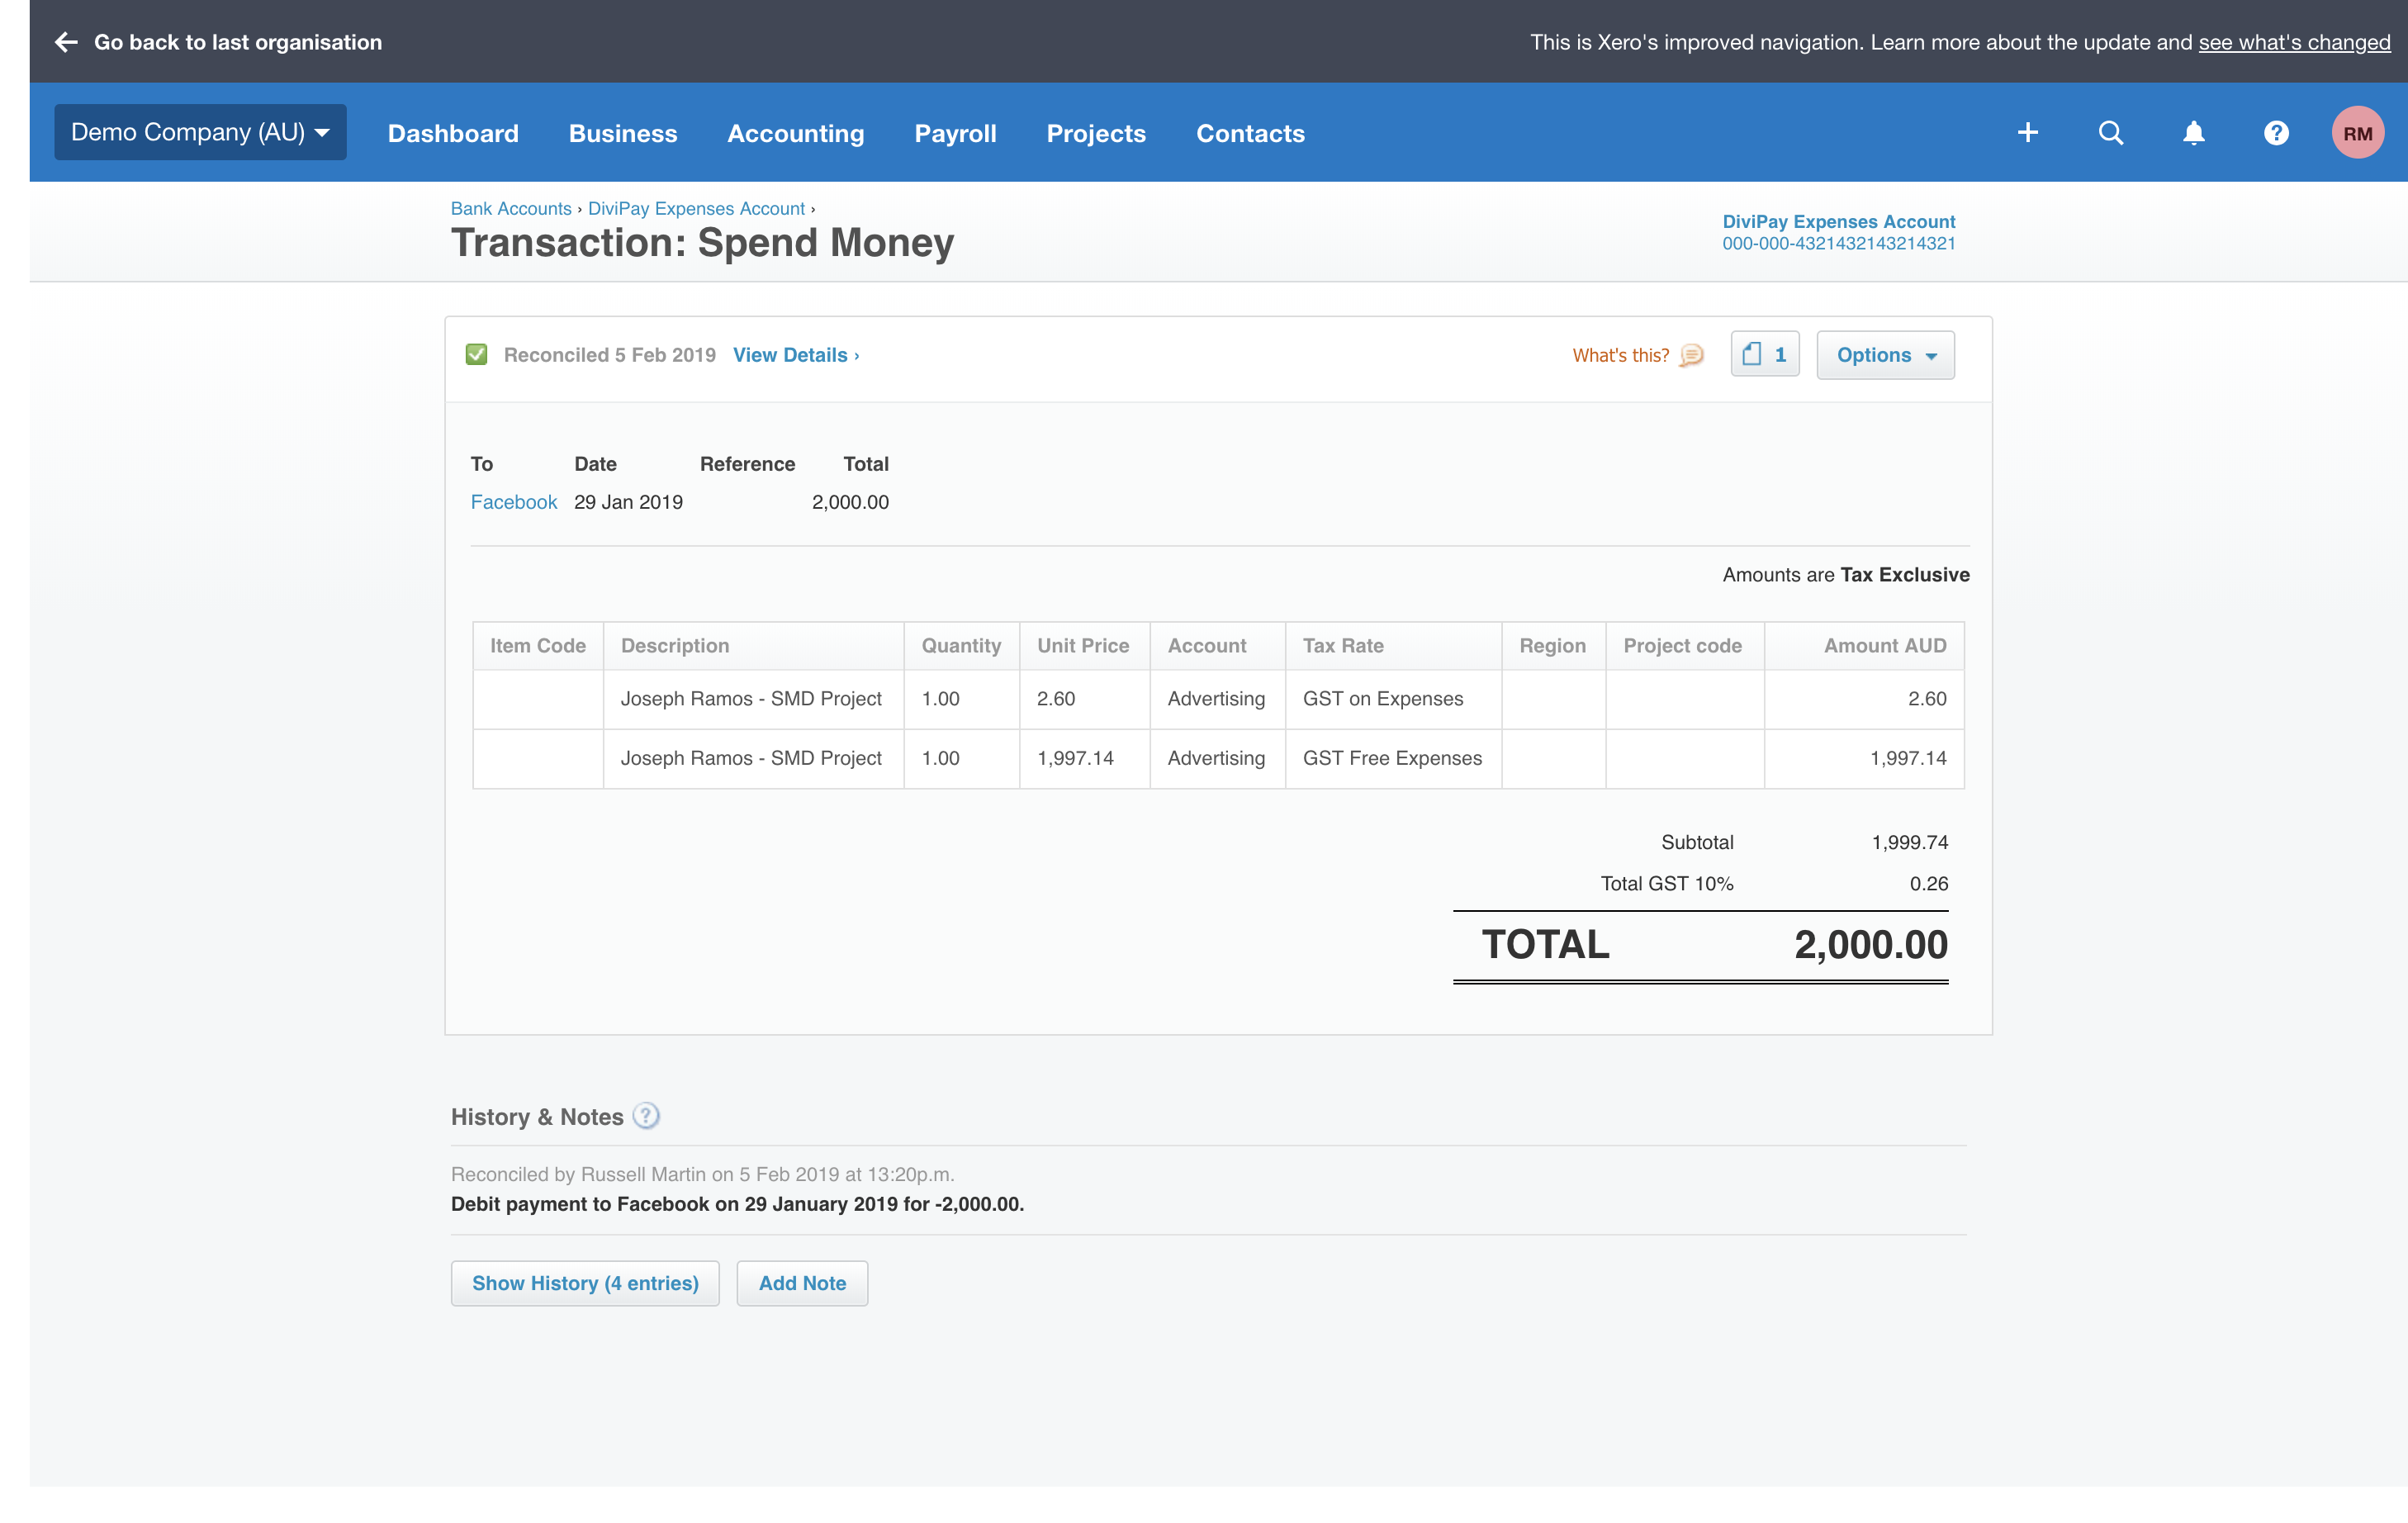Click Show History (4 entries) button
This screenshot has height=1523, width=2408.
[585, 1283]
